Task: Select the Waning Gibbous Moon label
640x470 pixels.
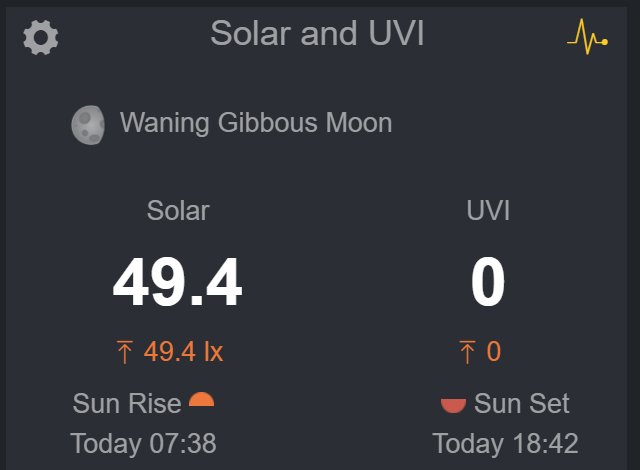Action: tap(256, 124)
